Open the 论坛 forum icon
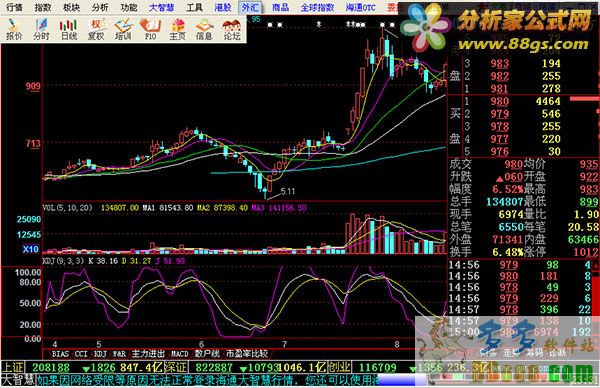The image size is (600, 388). pos(232,29)
